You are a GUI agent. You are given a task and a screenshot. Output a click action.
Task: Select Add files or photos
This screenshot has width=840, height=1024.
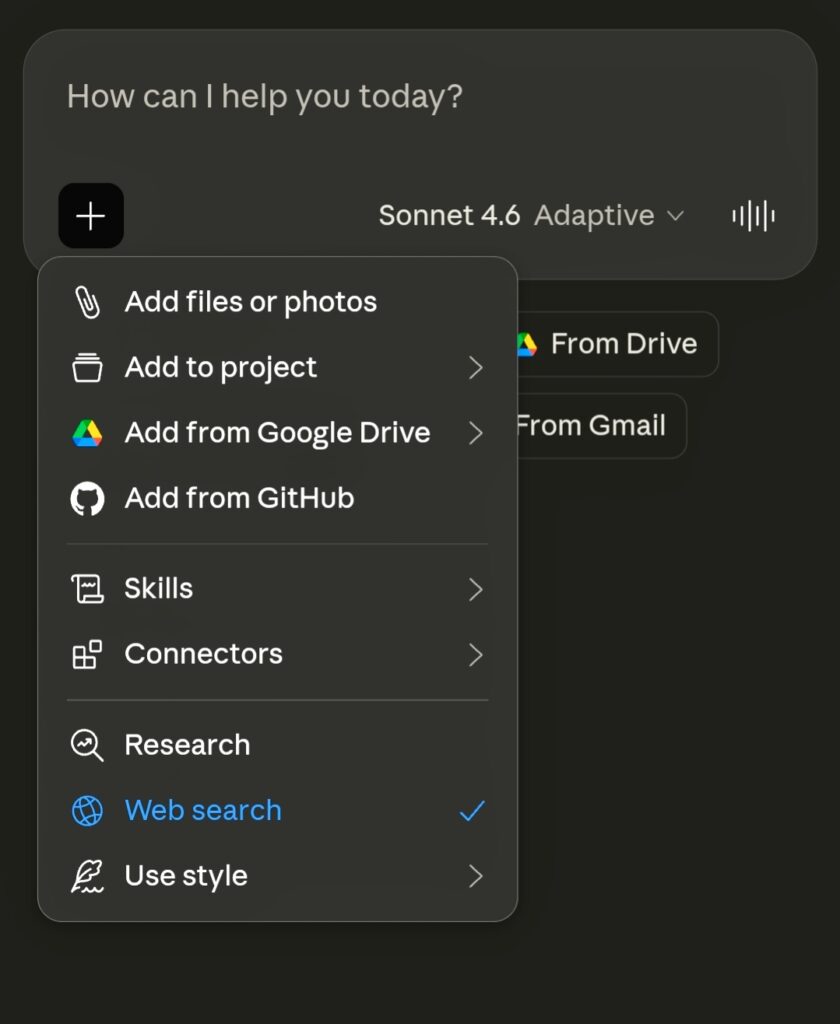[250, 302]
